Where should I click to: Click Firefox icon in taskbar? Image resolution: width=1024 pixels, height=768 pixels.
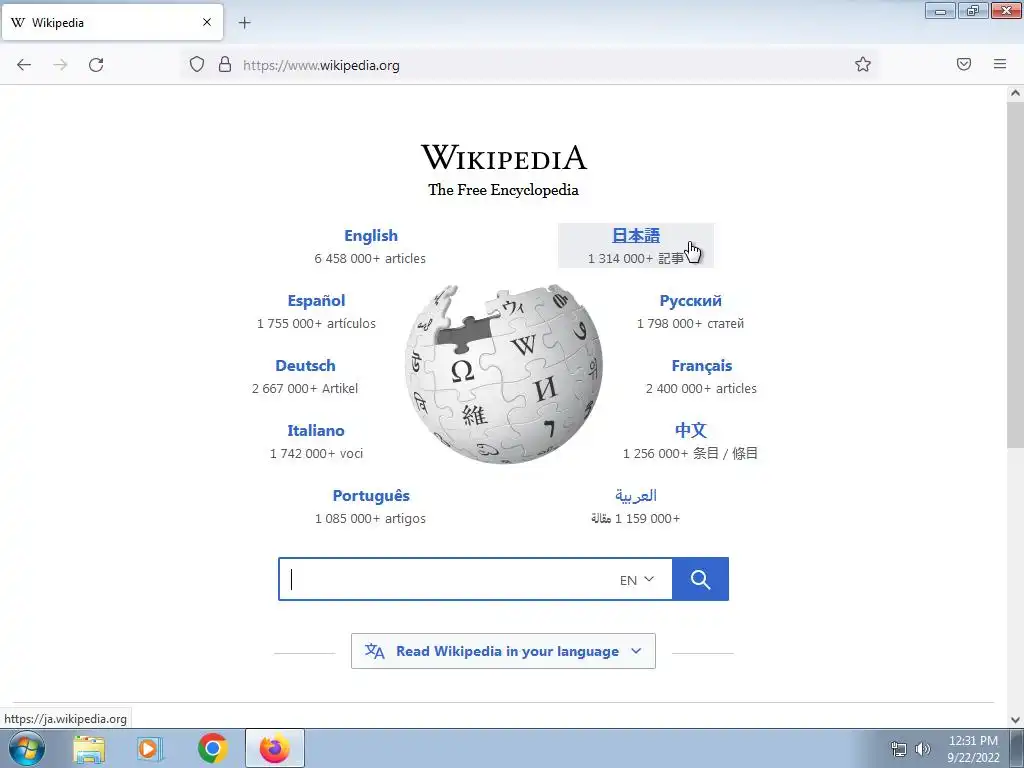pyautogui.click(x=274, y=749)
